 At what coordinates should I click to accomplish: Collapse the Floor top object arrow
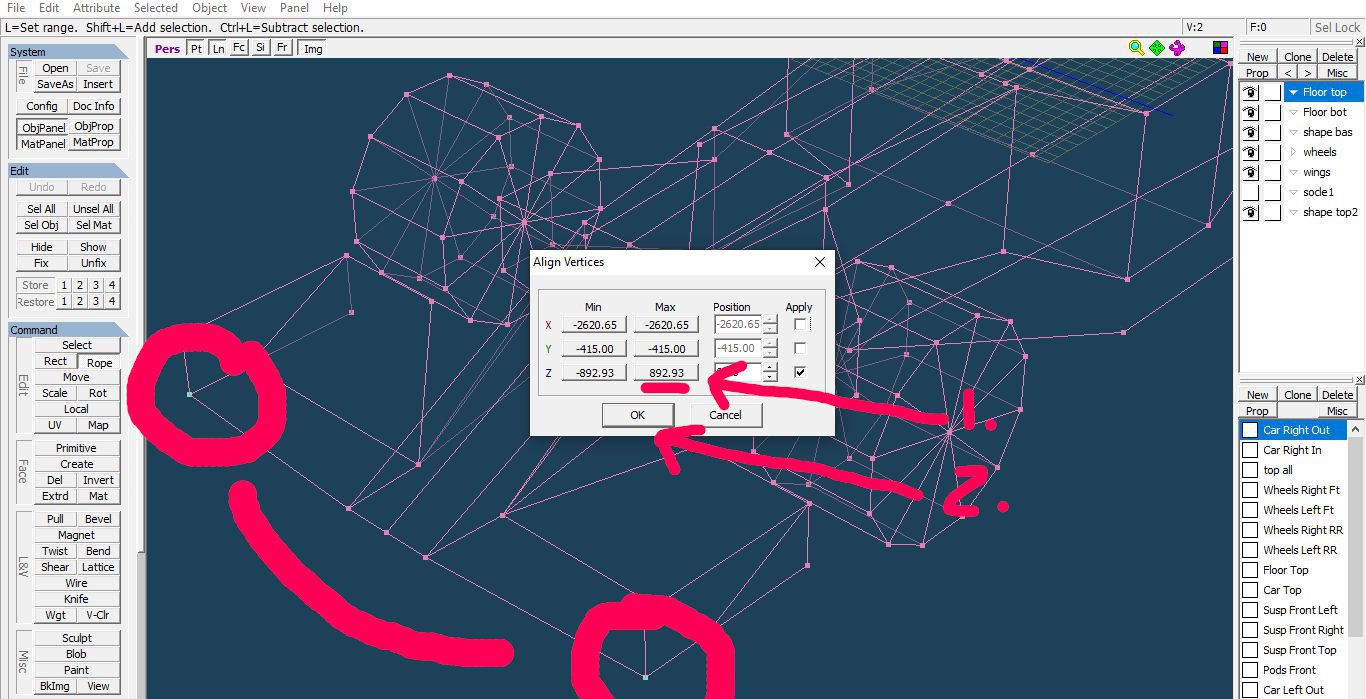(1293, 92)
